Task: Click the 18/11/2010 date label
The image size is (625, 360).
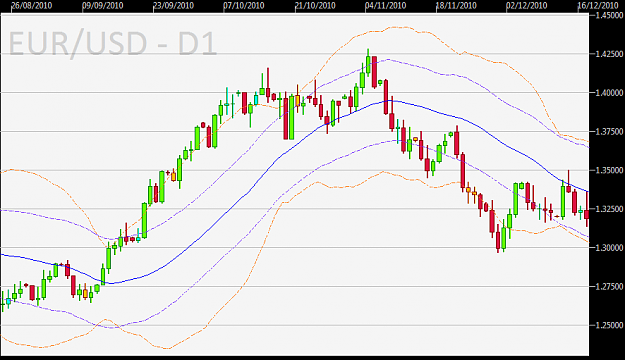Action: [456, 6]
